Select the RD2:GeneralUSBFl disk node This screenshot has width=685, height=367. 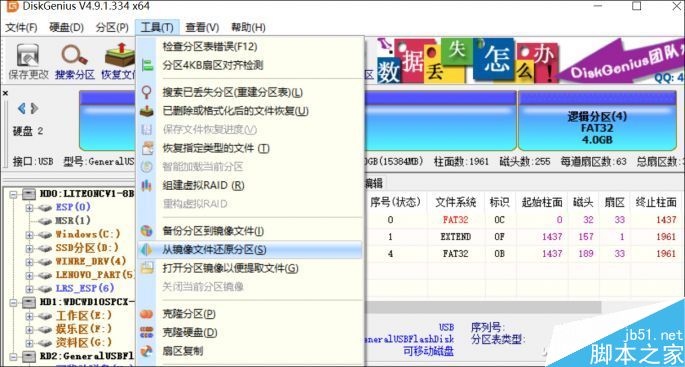click(87, 356)
